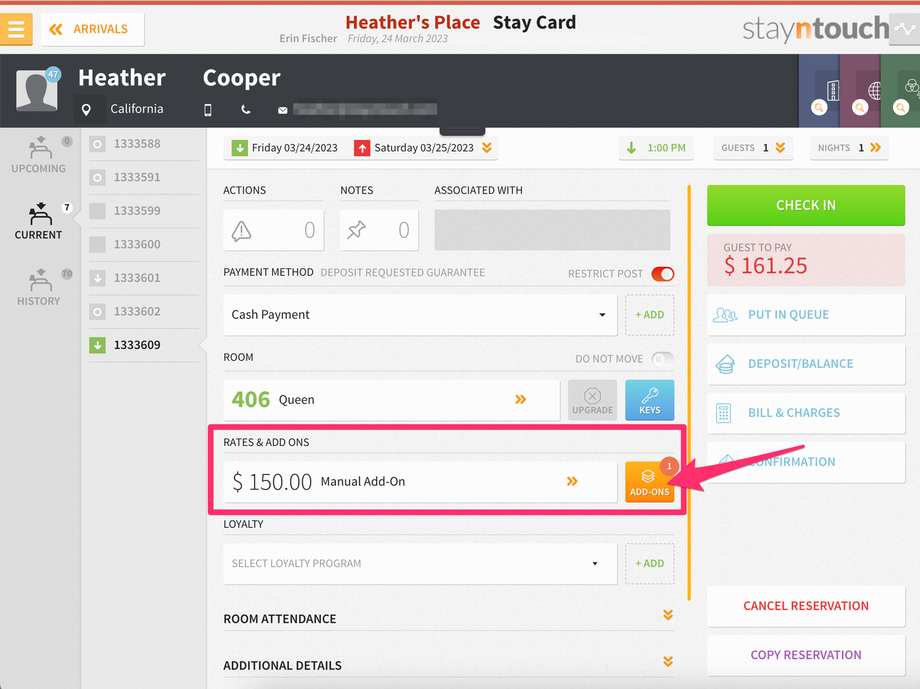The height and width of the screenshot is (689, 920).
Task: Click the green Check In button
Action: click(x=806, y=205)
